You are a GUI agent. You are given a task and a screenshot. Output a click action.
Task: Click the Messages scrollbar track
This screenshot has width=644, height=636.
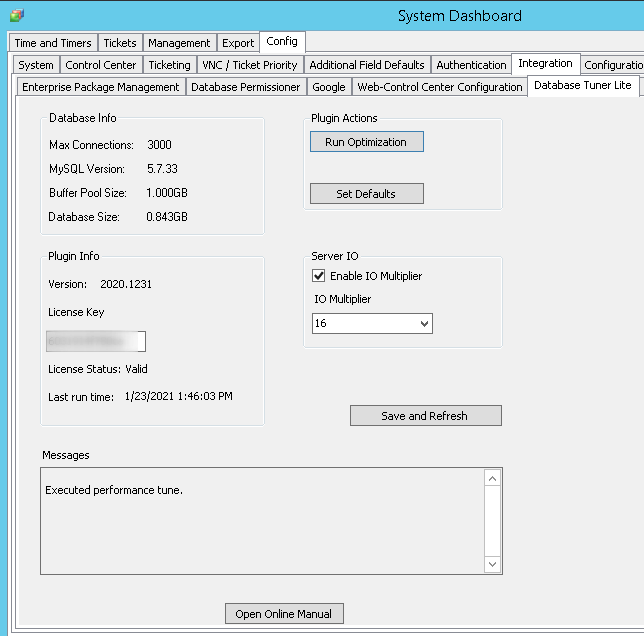pyautogui.click(x=492, y=521)
